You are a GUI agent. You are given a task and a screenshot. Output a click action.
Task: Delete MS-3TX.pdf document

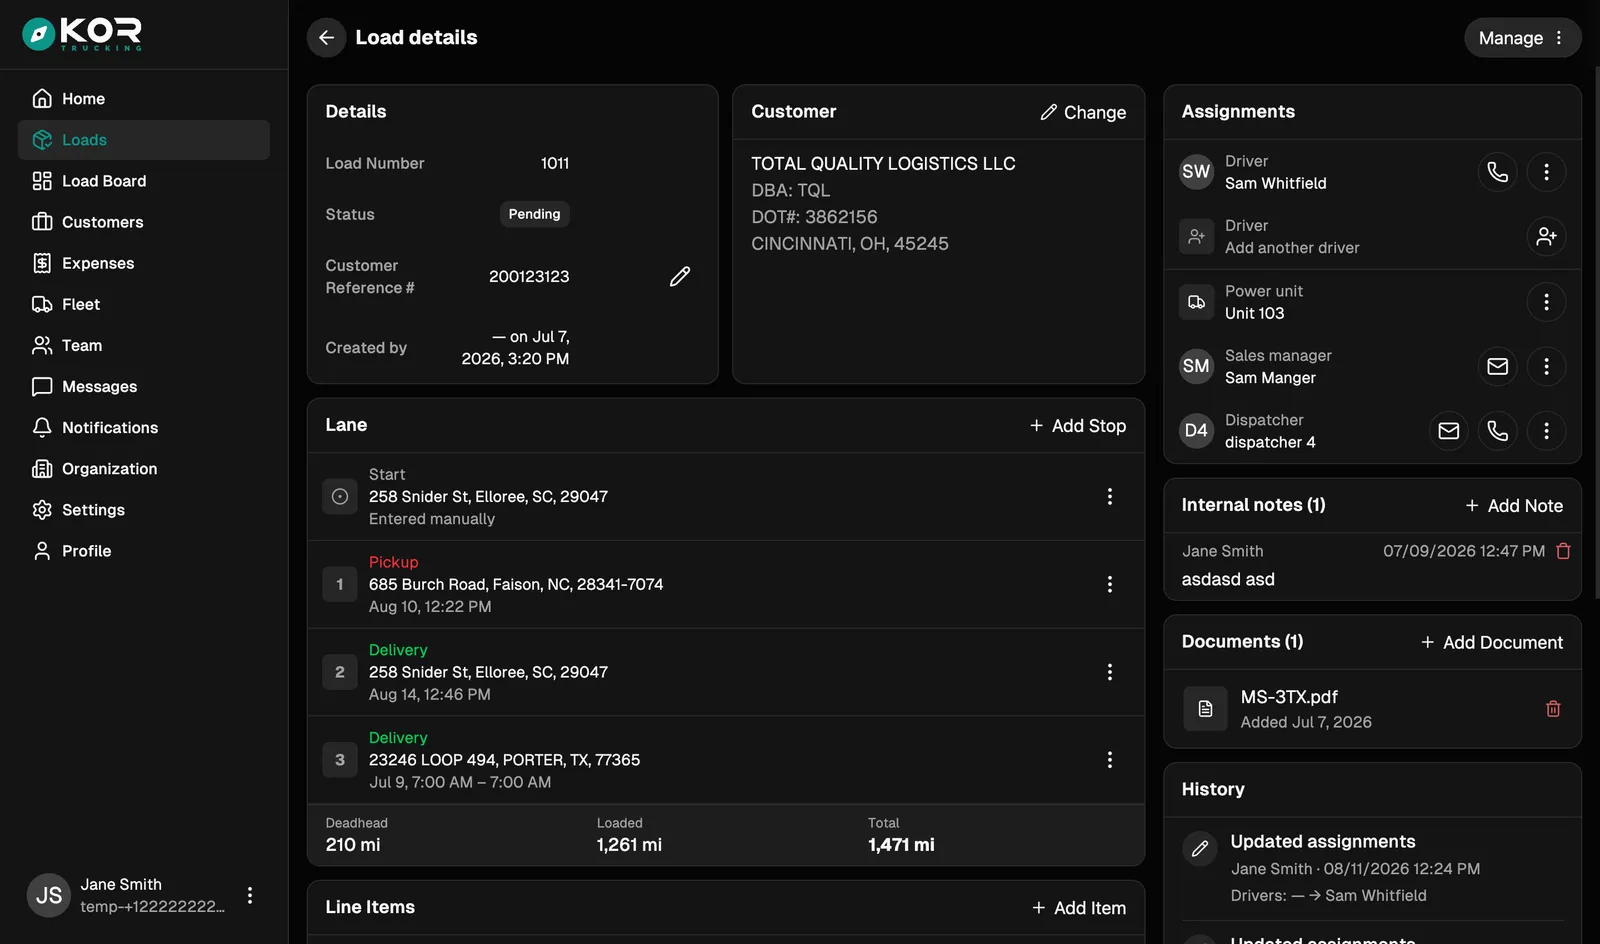[1553, 709]
